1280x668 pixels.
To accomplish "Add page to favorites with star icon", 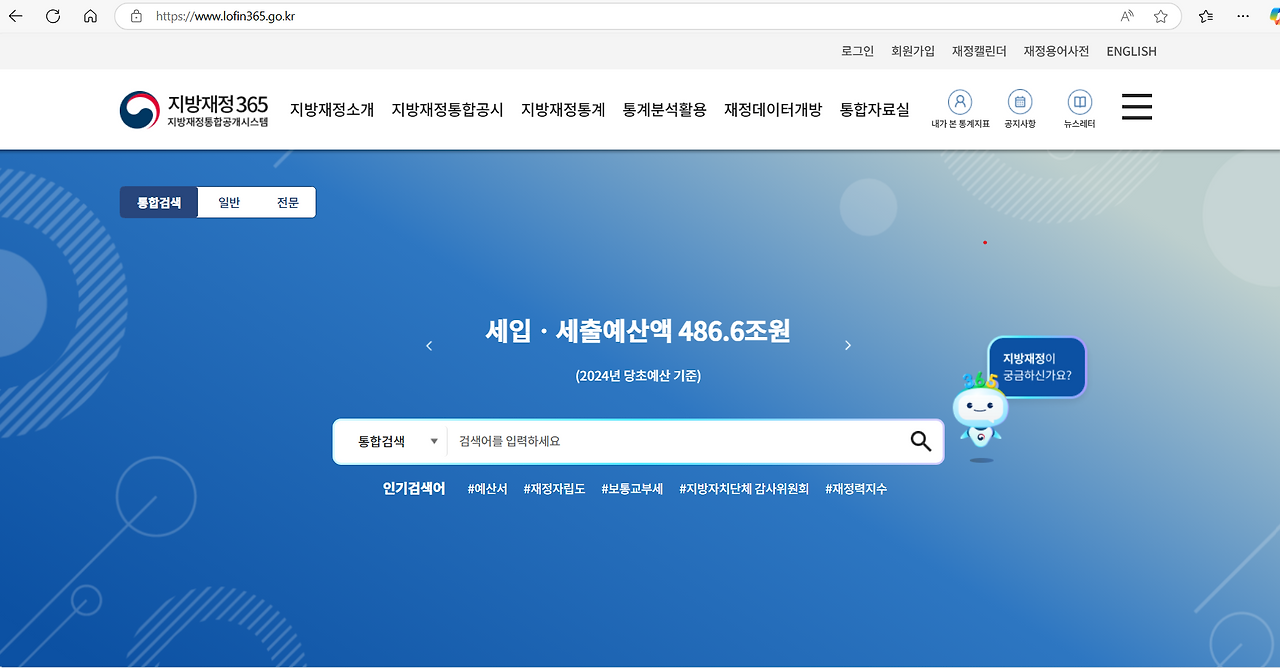I will click(1160, 16).
